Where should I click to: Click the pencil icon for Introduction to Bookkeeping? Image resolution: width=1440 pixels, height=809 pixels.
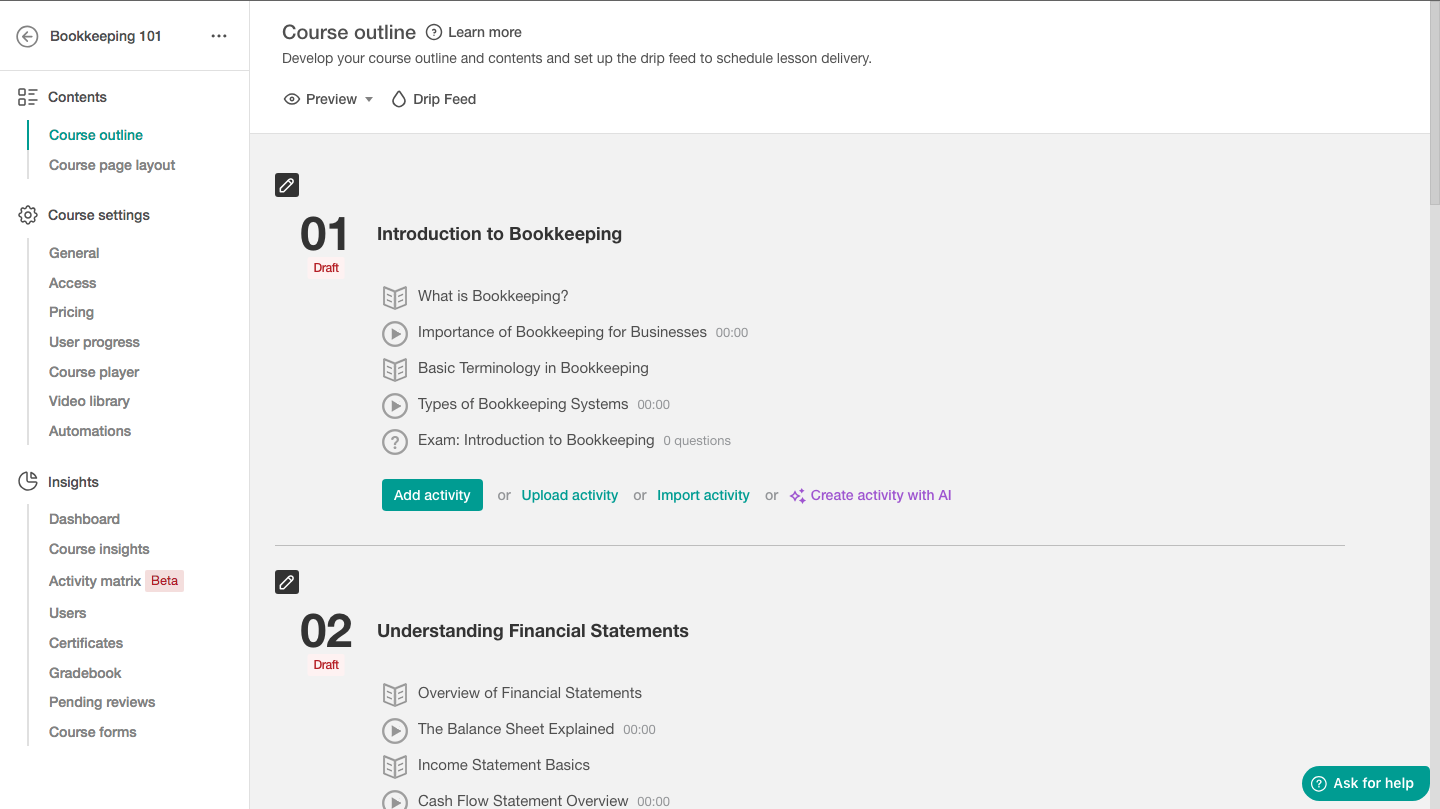pos(287,185)
